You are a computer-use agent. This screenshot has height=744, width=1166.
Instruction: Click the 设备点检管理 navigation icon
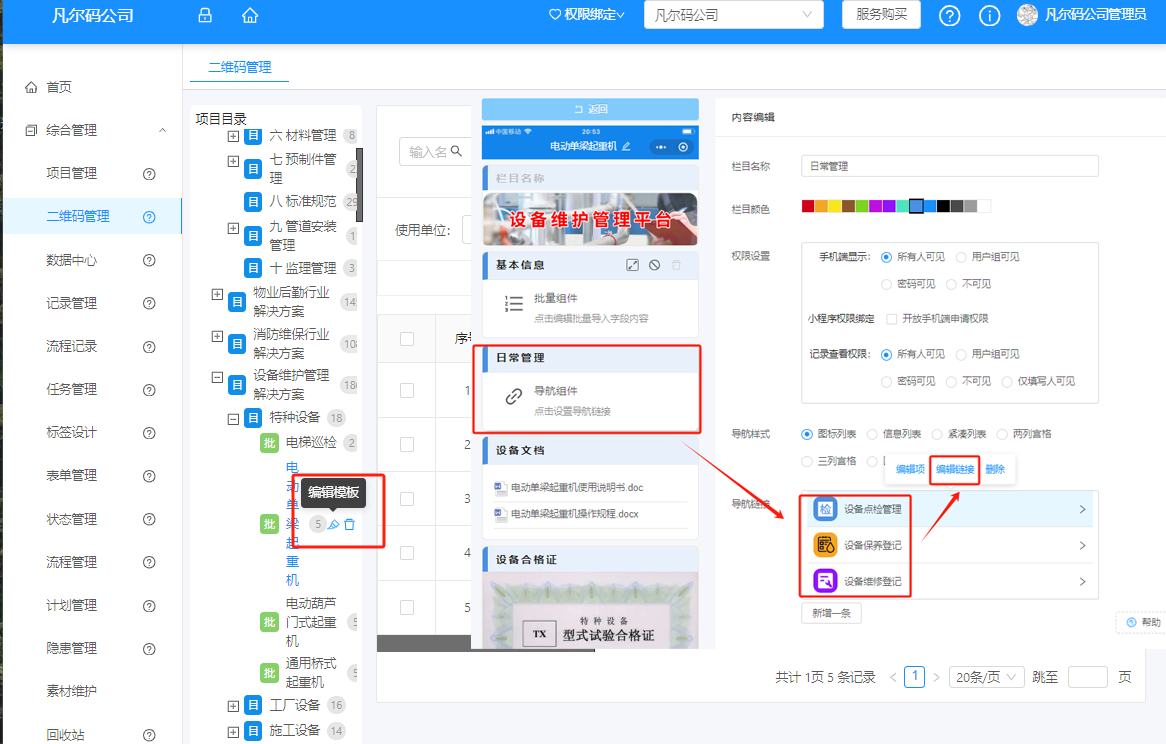824,509
